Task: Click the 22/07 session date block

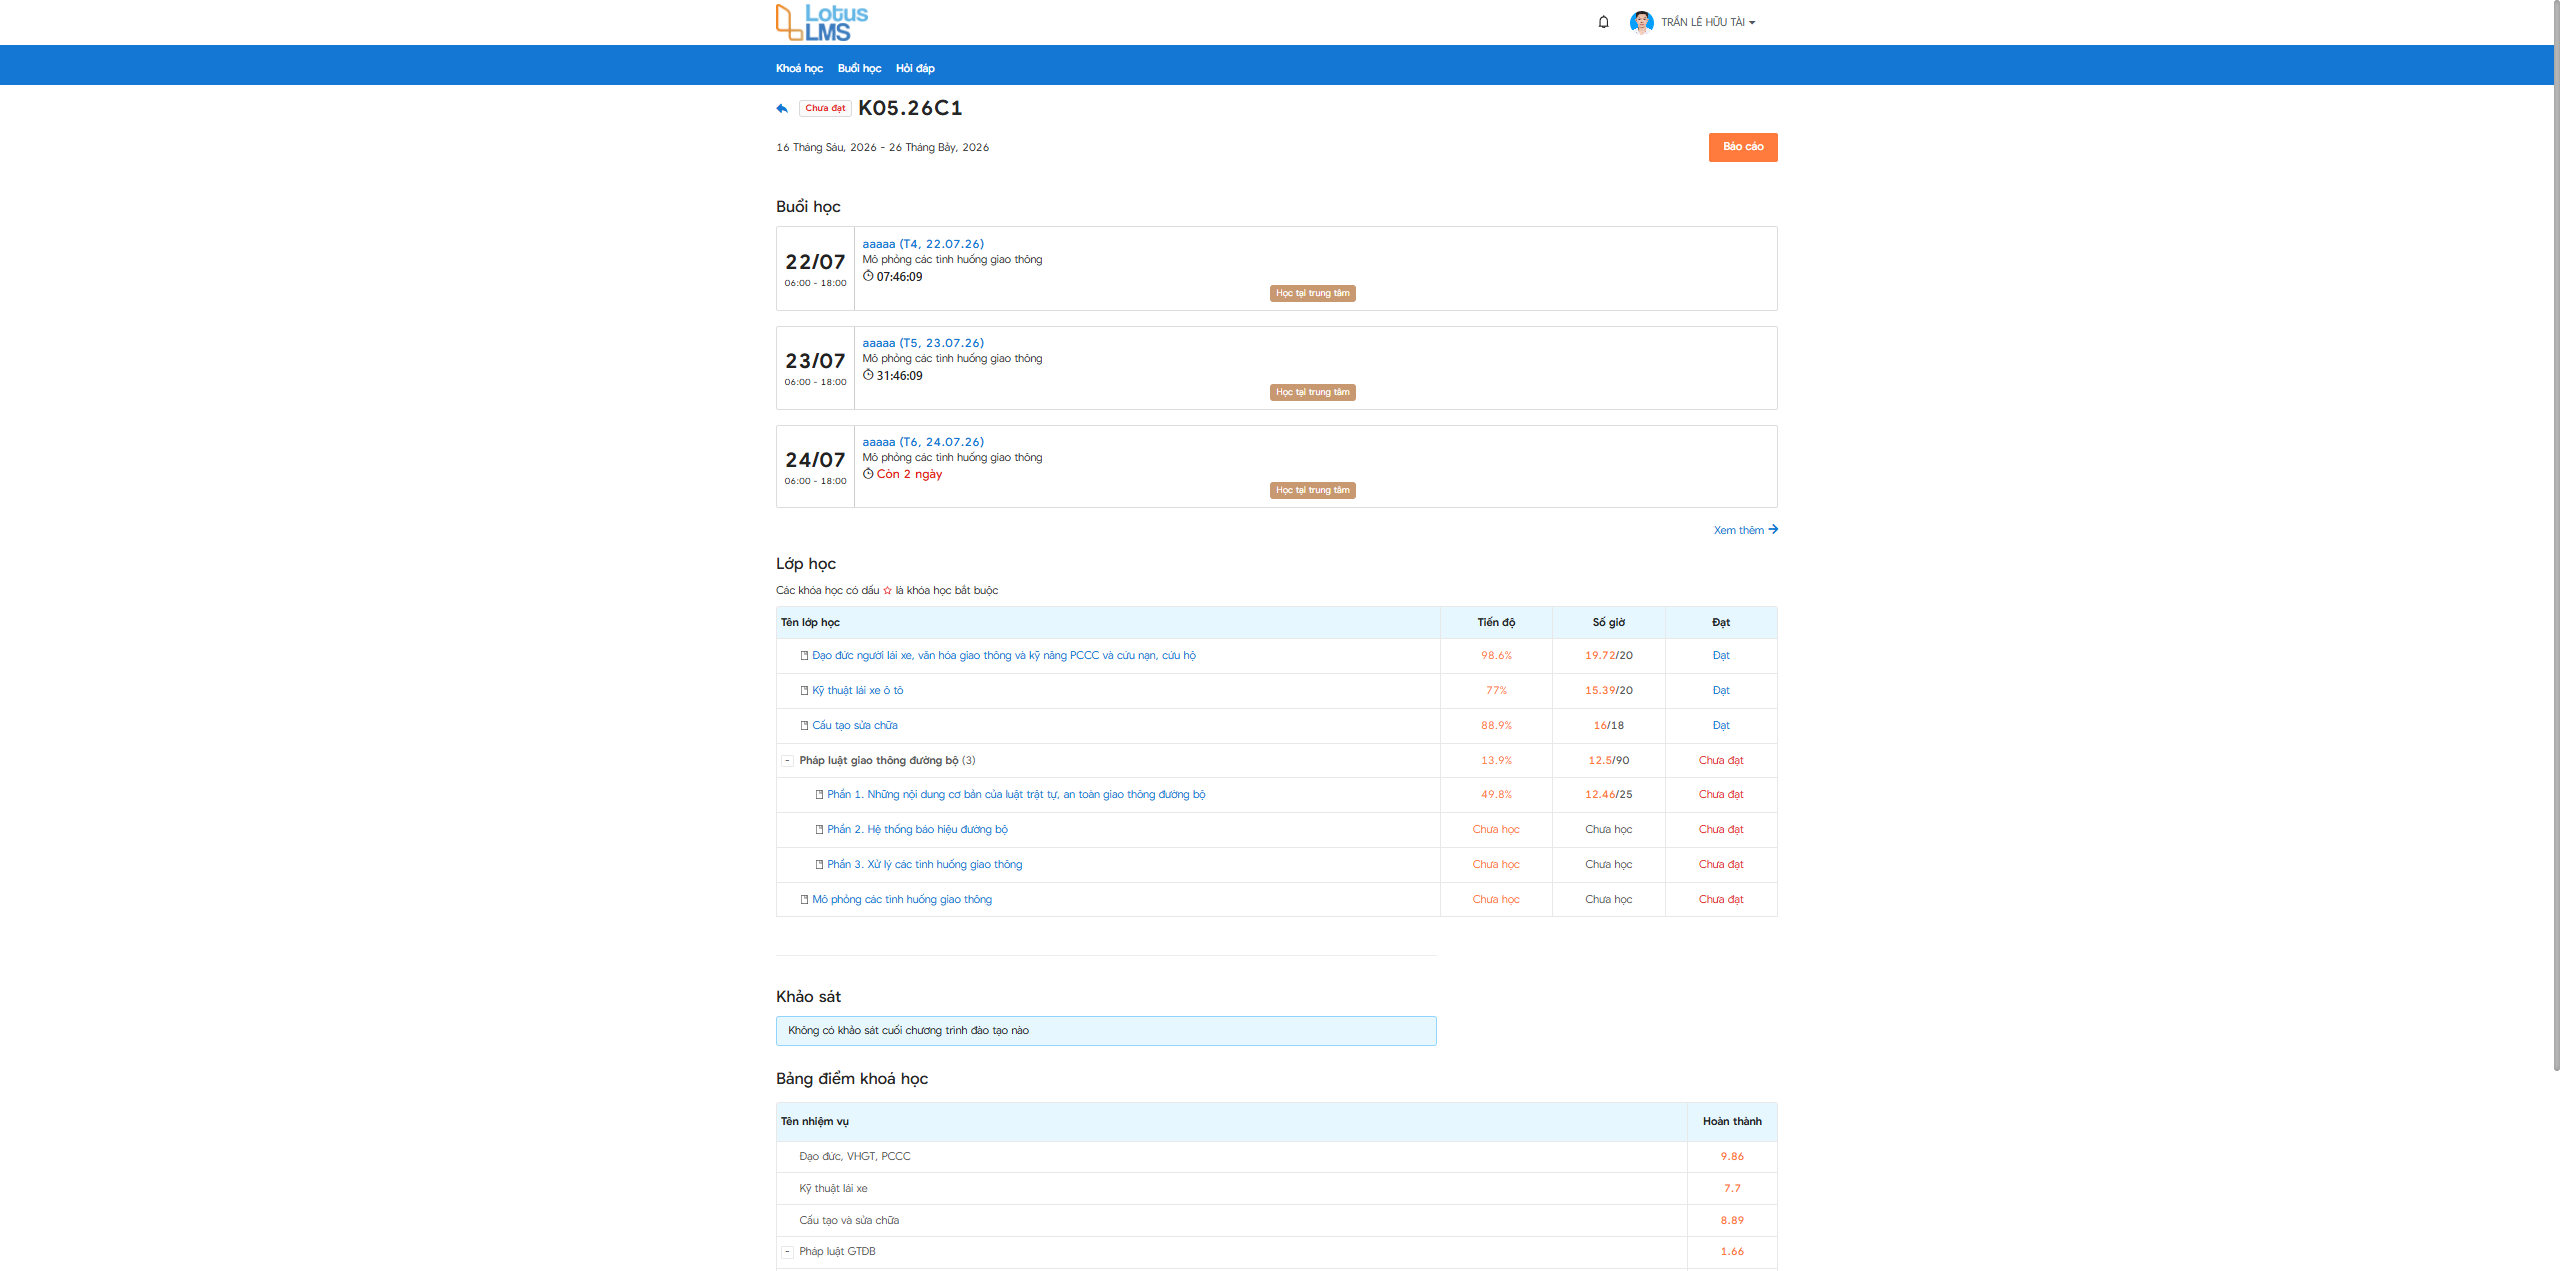Action: point(815,268)
